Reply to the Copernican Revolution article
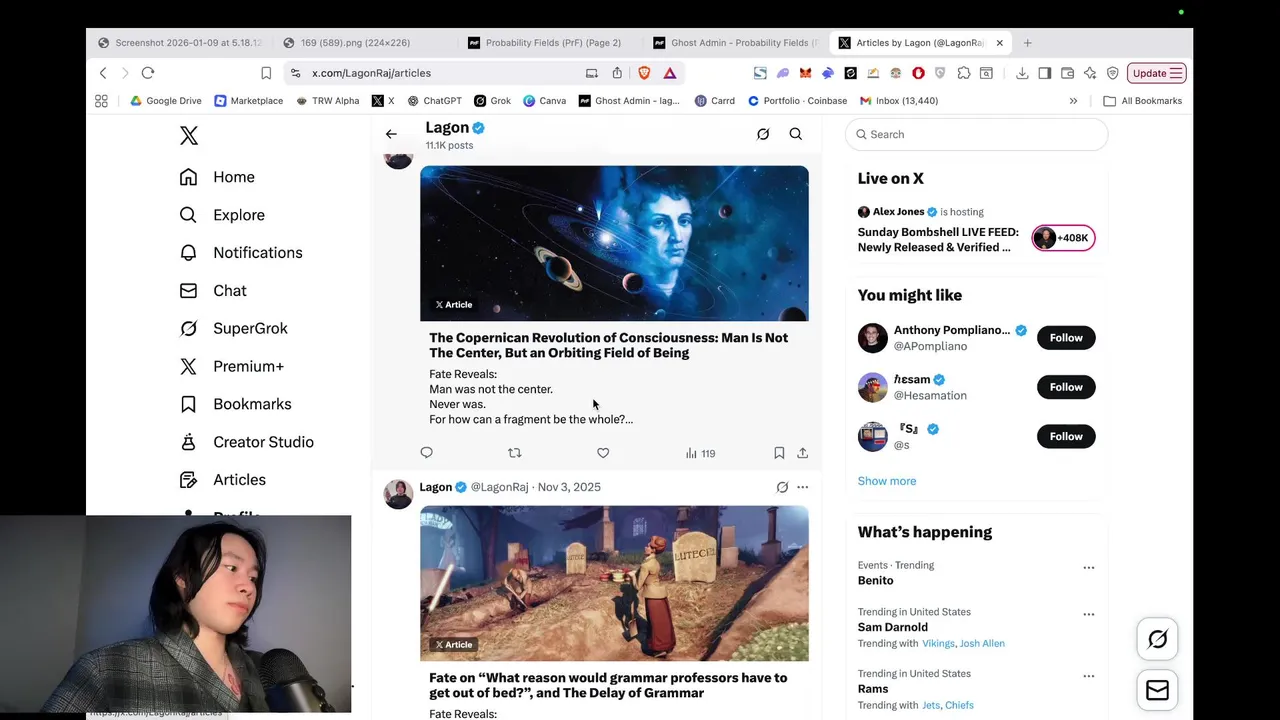Image resolution: width=1280 pixels, height=720 pixels. click(x=427, y=453)
